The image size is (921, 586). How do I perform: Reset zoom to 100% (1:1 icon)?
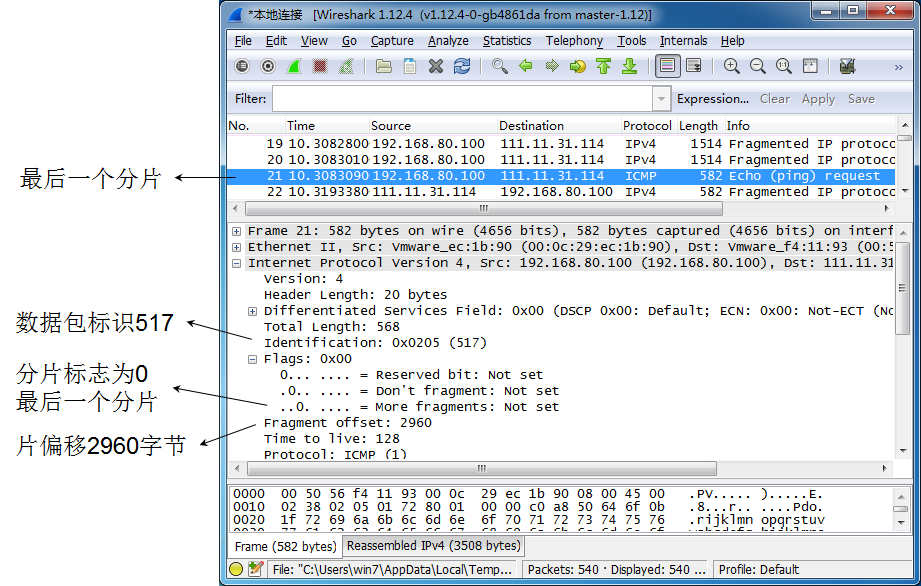pos(784,66)
